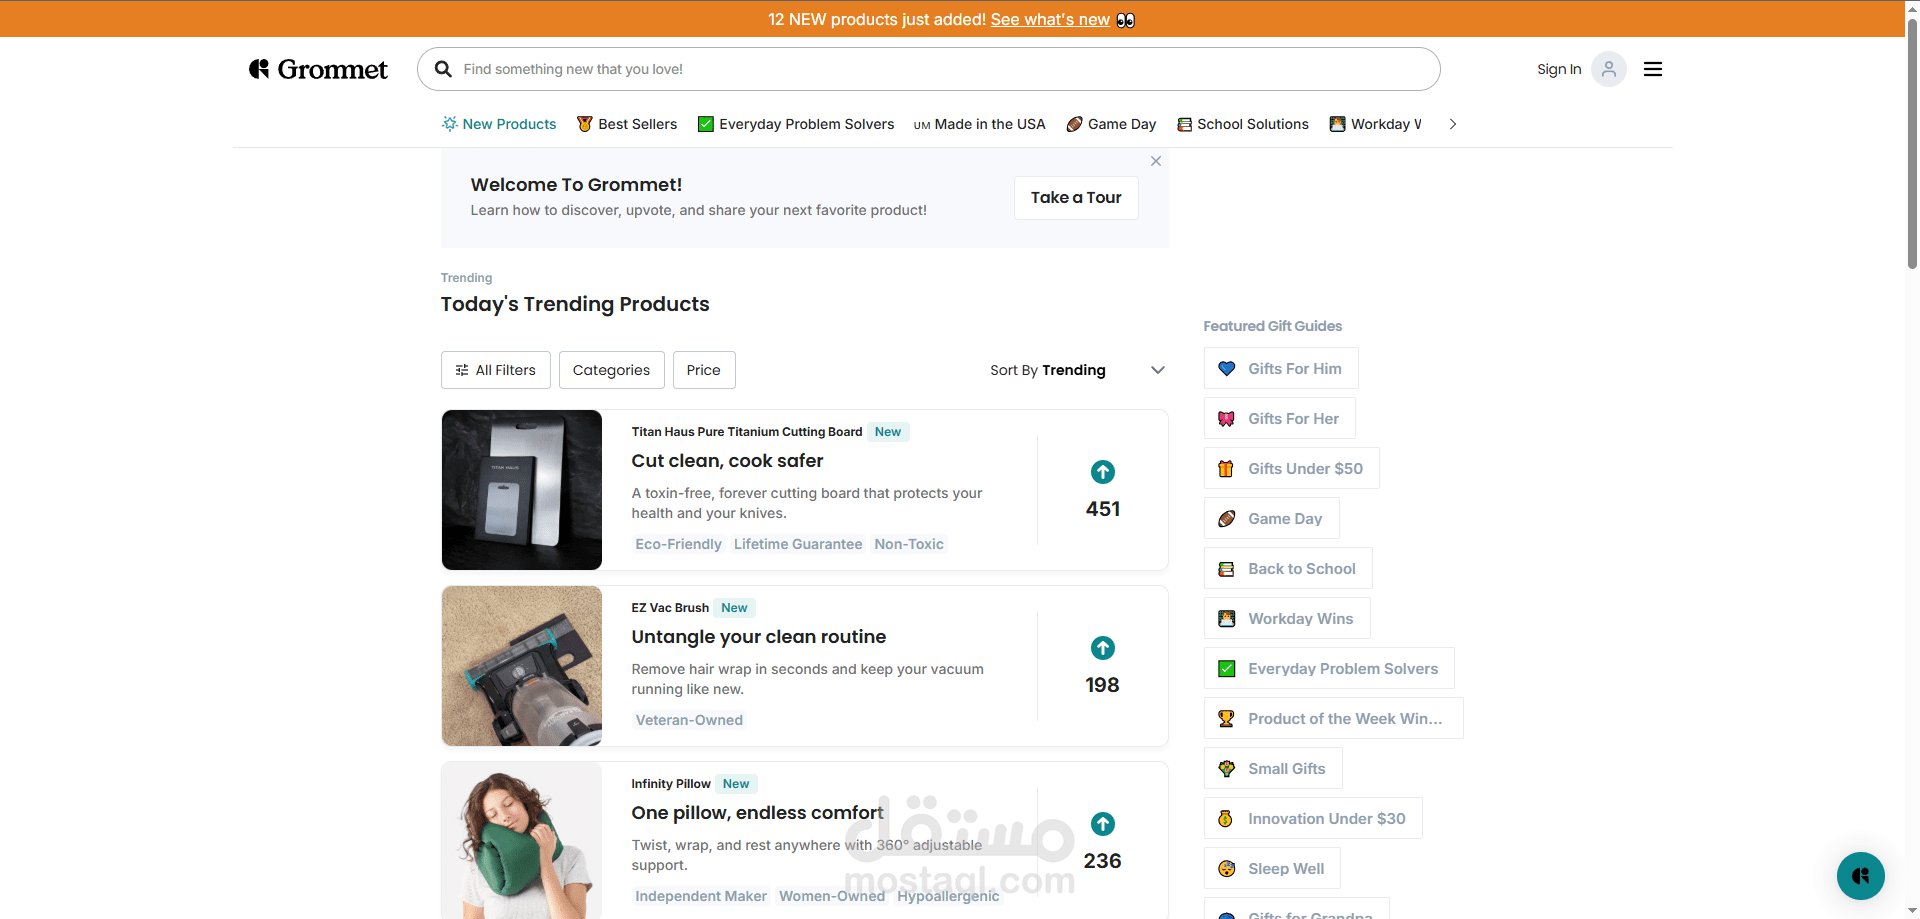Open the Workday Wins gift guide

point(1287,619)
